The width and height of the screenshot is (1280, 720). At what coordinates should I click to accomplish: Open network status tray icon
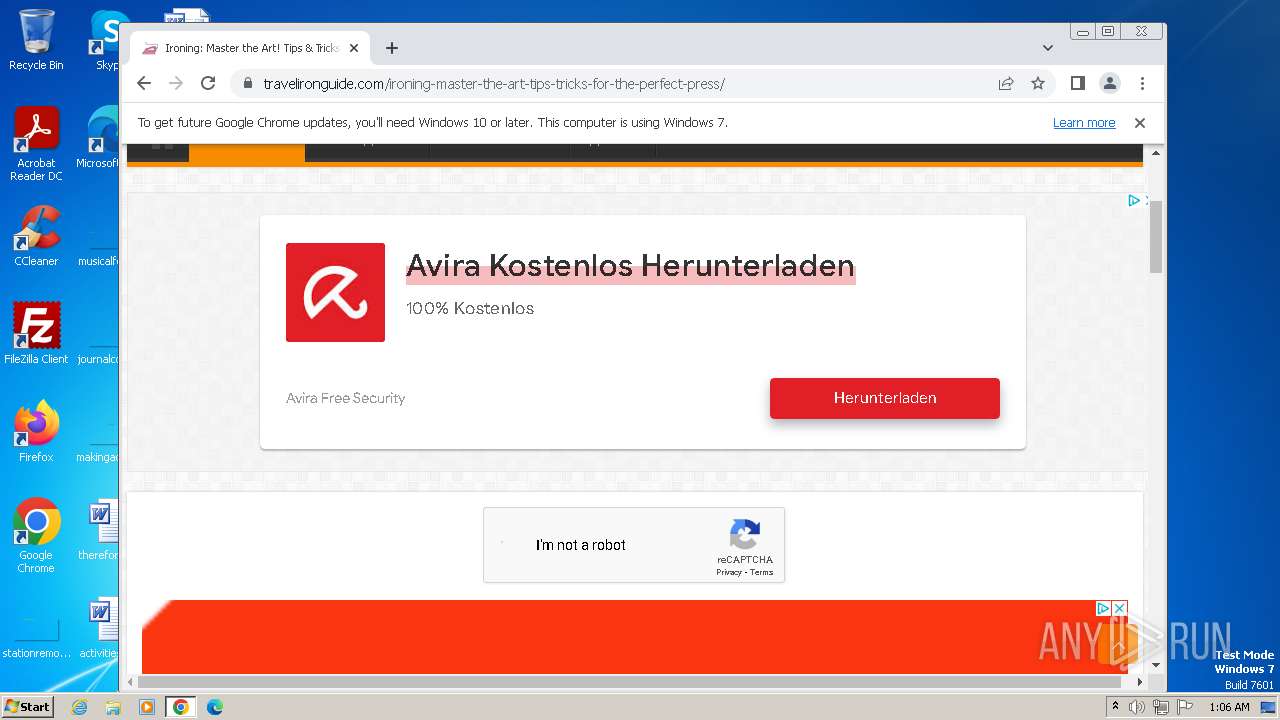click(x=1161, y=707)
